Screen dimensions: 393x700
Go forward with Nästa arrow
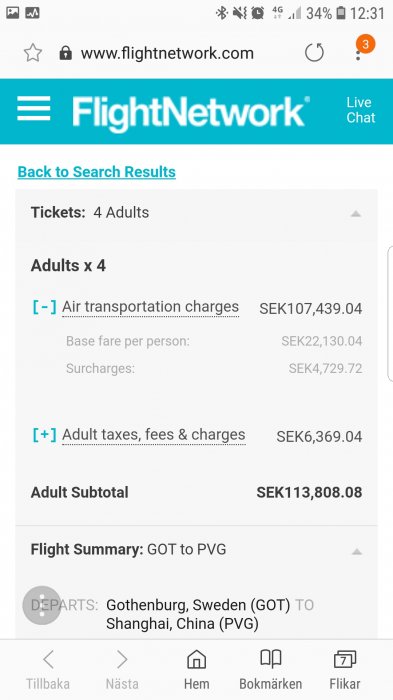122,669
